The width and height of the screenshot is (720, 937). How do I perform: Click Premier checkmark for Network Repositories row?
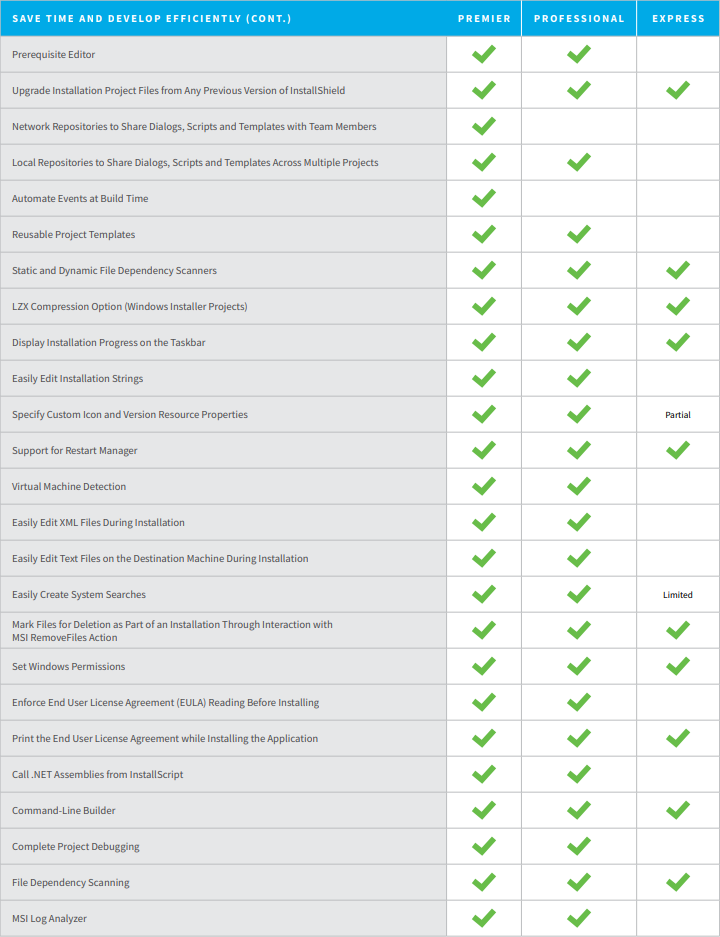[x=483, y=126]
